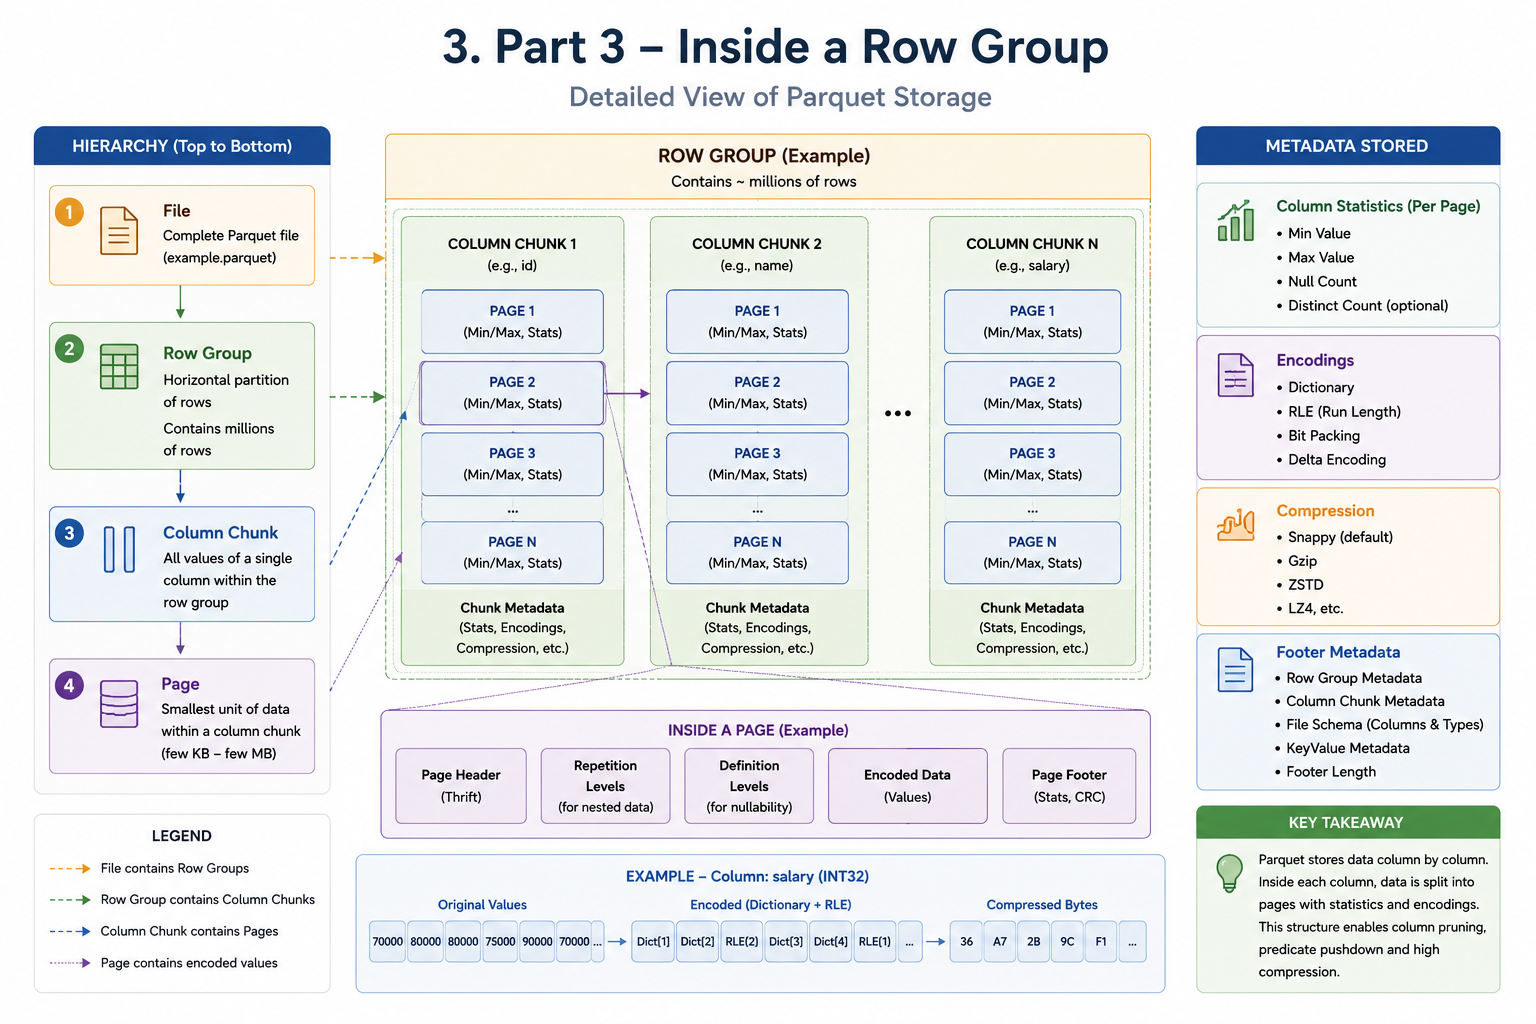The width and height of the screenshot is (1536, 1024).
Task: Click the Footer Metadata blue document icon
Action: (x=1236, y=669)
